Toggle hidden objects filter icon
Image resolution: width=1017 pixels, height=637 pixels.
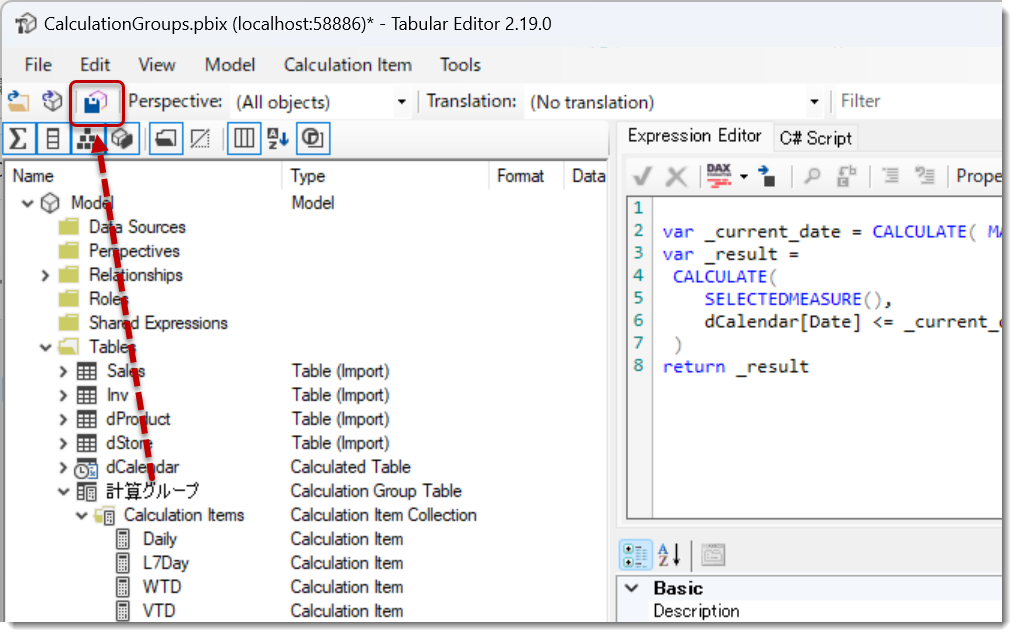pyautogui.click(x=200, y=138)
